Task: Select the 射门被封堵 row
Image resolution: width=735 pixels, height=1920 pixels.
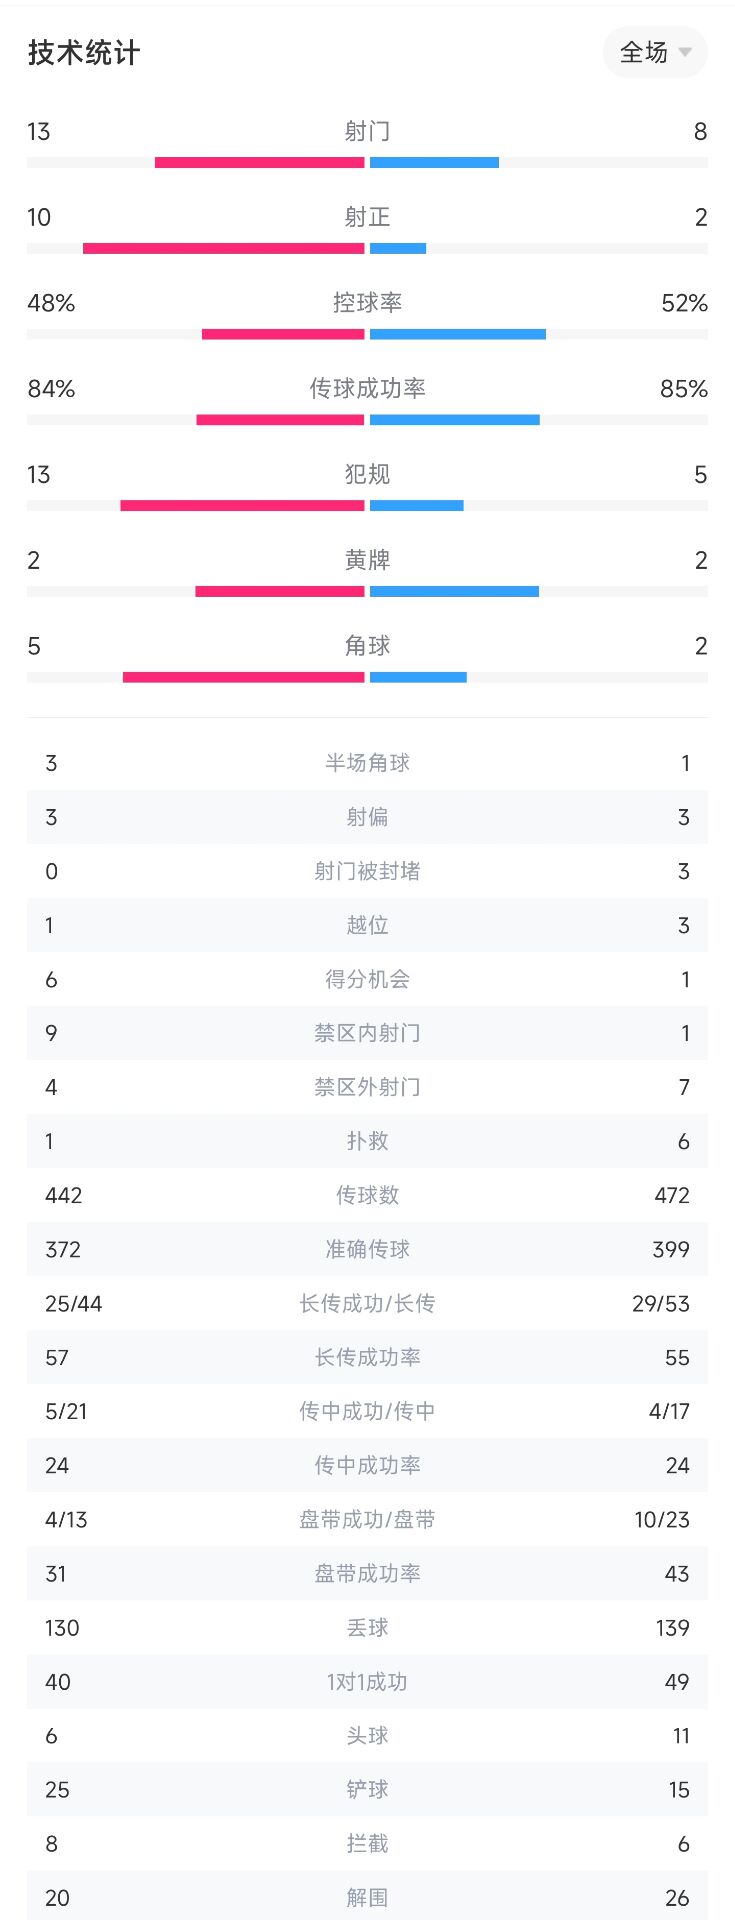Action: (x=367, y=871)
